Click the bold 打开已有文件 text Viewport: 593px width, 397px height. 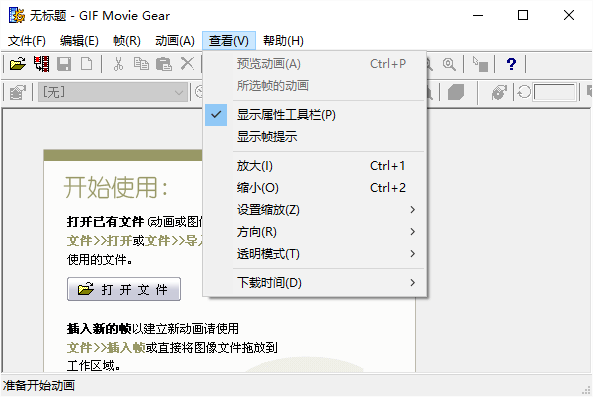(x=105, y=222)
